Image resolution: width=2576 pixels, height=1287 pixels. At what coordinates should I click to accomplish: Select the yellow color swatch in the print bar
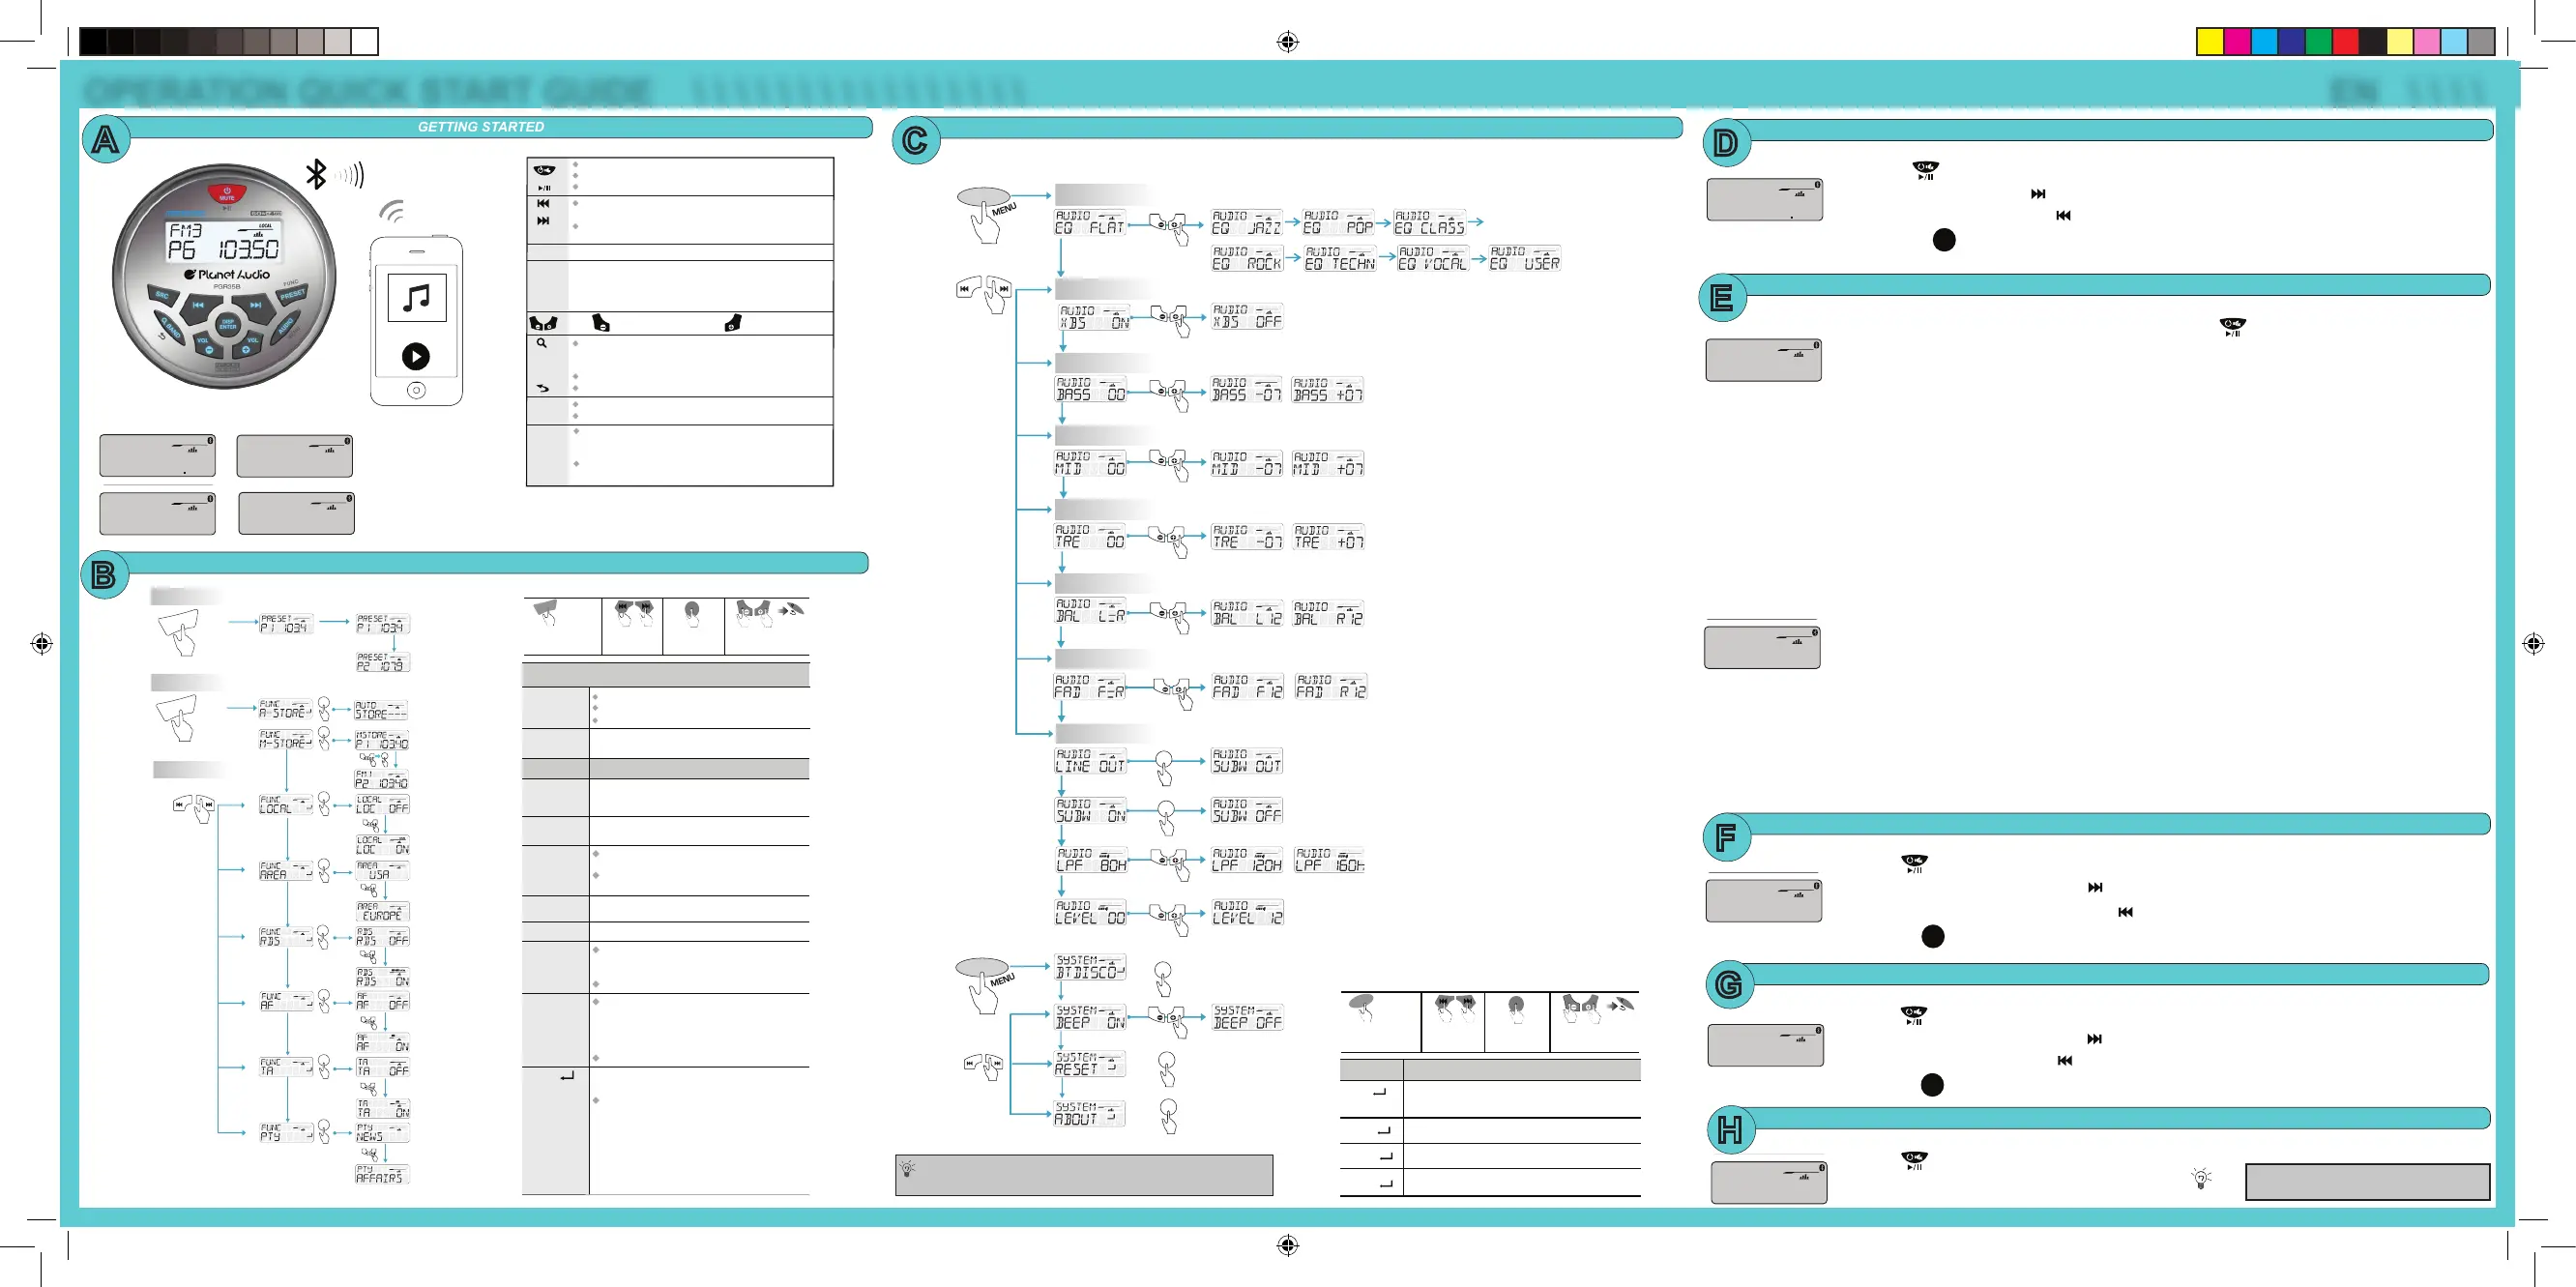click(x=2210, y=41)
